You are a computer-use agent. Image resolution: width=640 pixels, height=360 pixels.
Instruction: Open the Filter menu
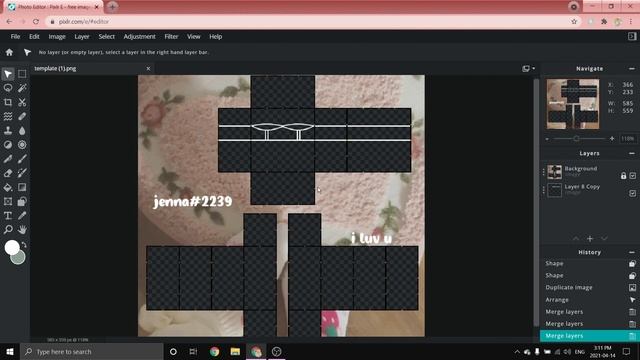pyautogui.click(x=171, y=36)
